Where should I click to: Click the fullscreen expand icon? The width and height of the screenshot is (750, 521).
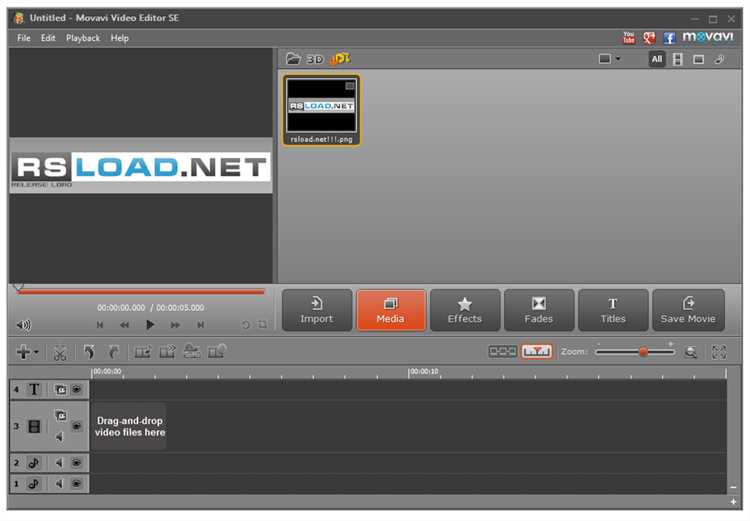[x=718, y=352]
